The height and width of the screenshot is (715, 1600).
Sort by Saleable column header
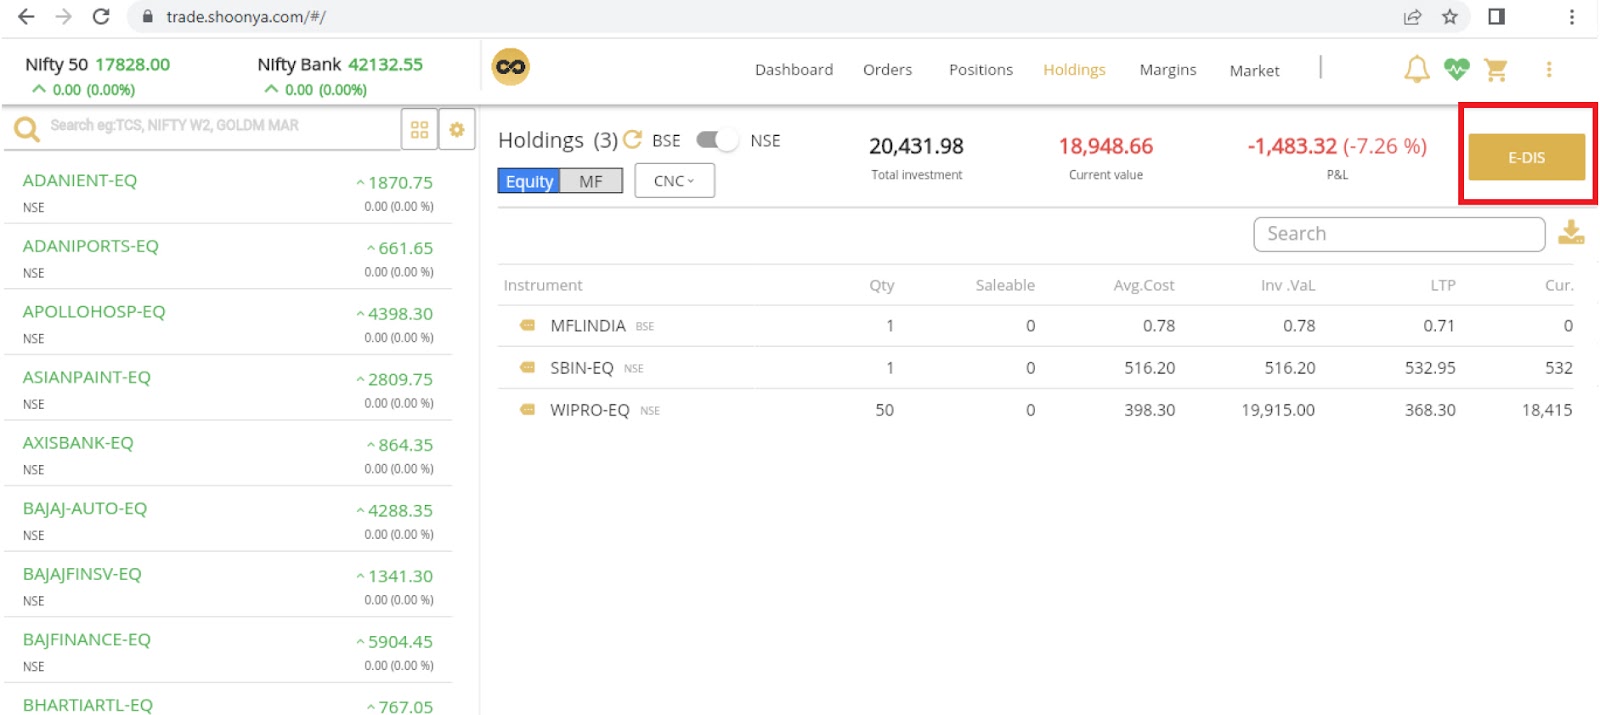pyautogui.click(x=1005, y=285)
